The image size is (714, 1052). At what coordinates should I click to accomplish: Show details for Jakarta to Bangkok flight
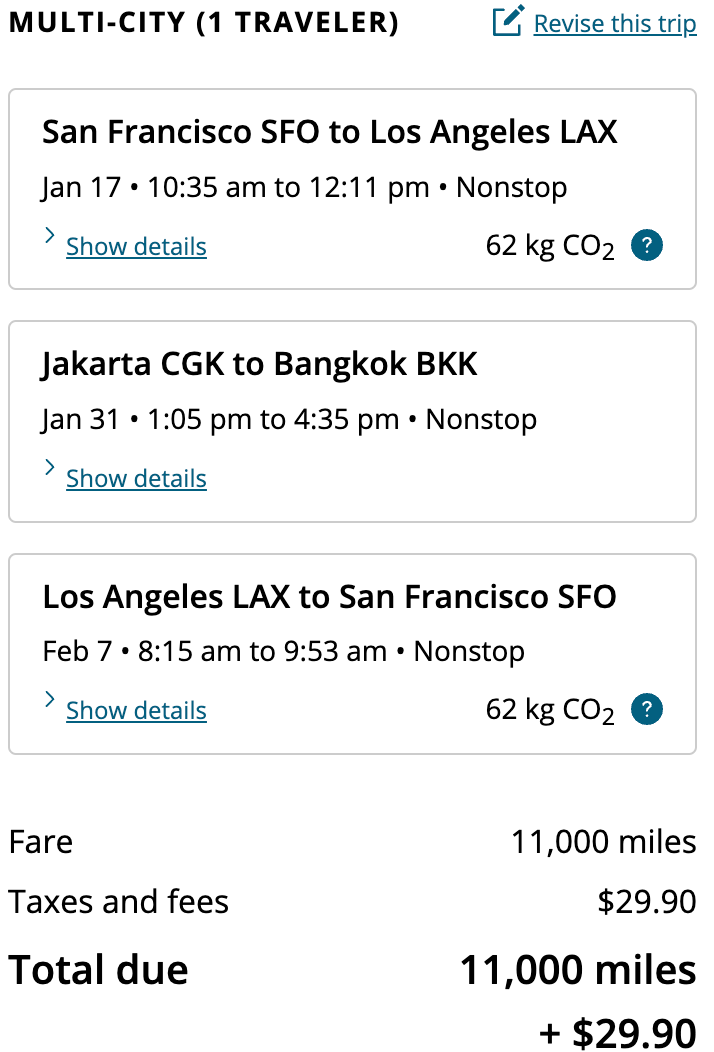[x=136, y=478]
